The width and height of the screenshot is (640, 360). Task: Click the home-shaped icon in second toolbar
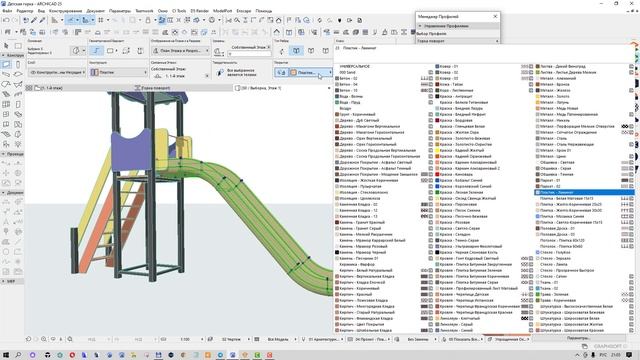click(x=277, y=32)
